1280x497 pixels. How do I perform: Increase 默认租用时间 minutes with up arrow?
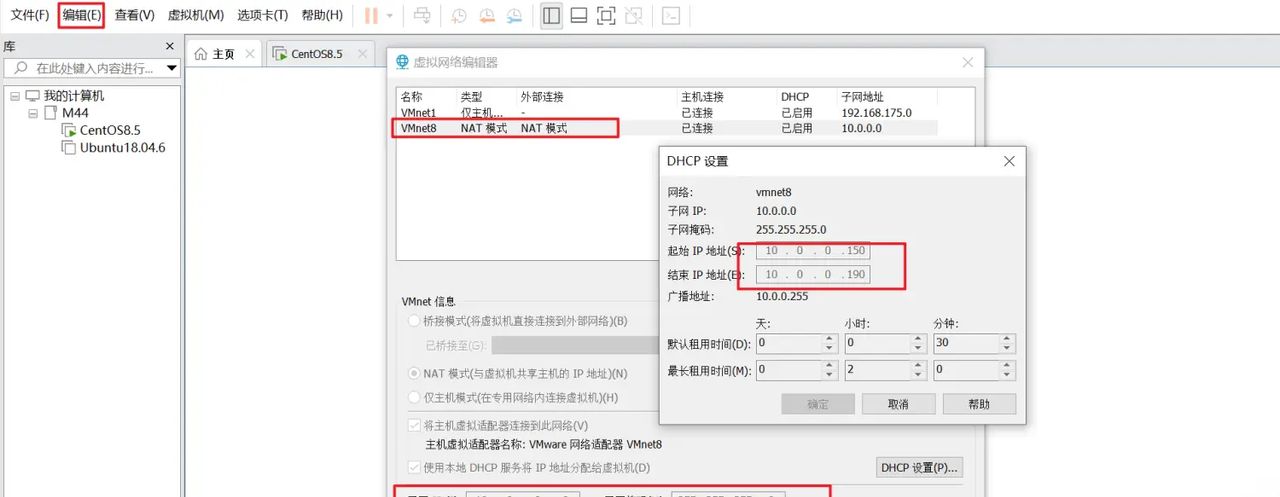(x=1009, y=338)
